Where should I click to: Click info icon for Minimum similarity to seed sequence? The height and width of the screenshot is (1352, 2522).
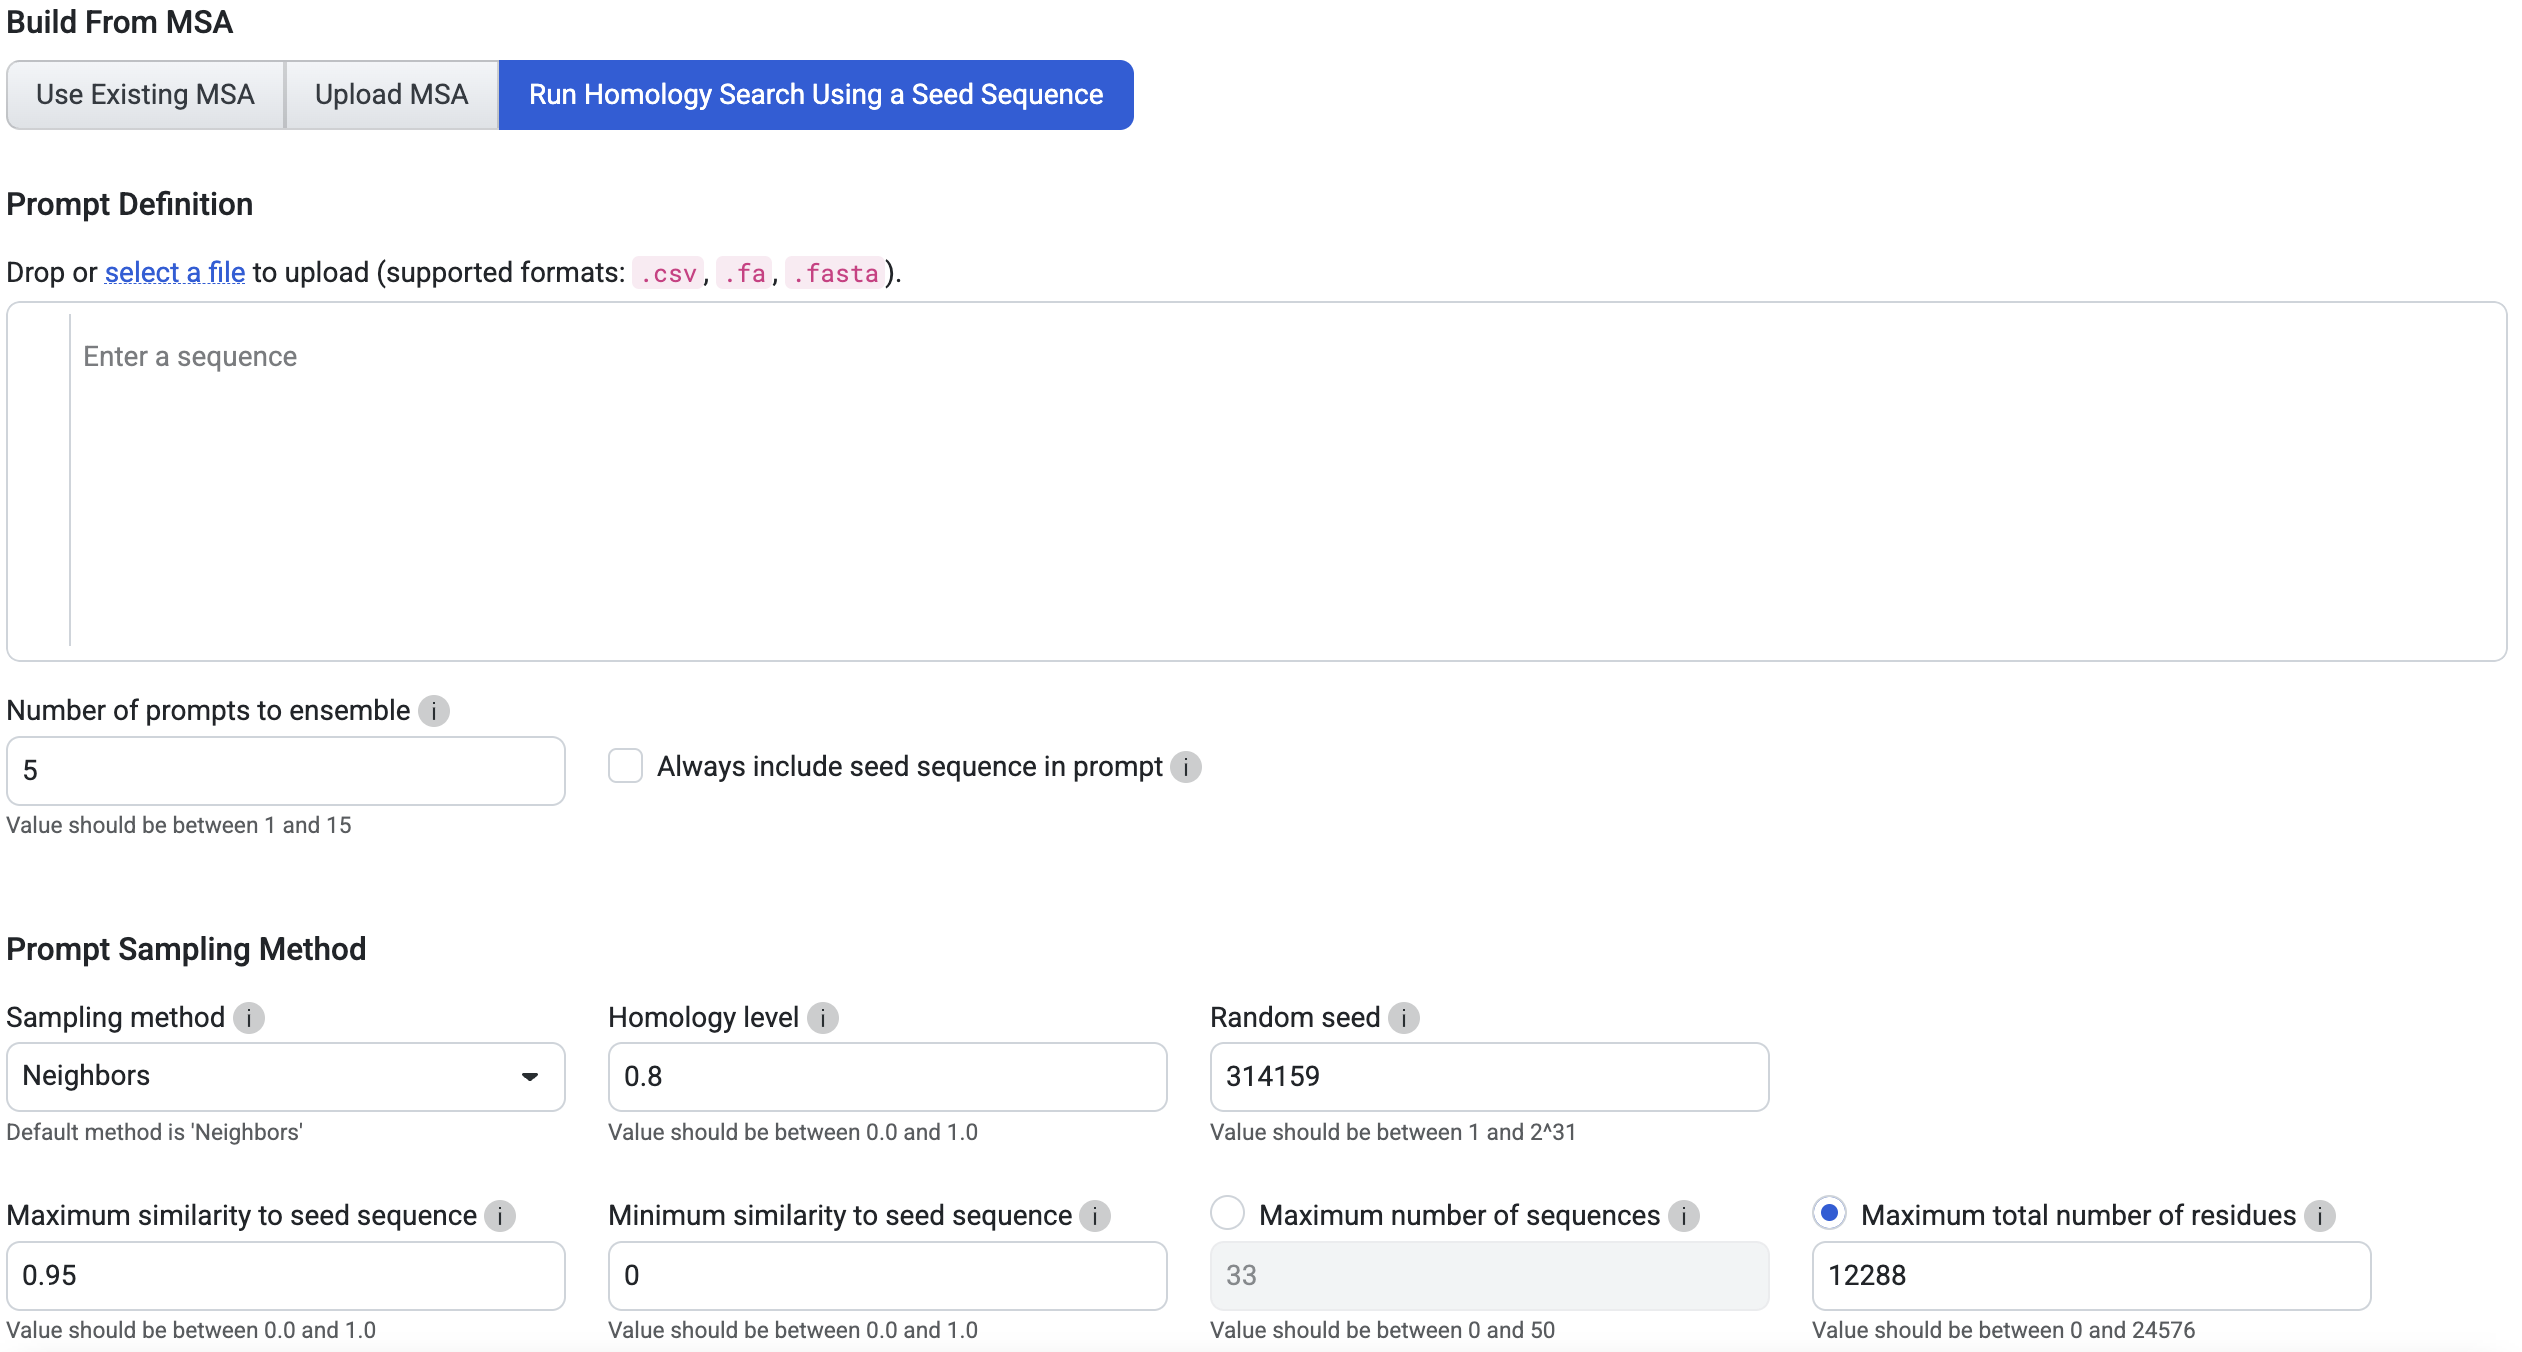pyautogui.click(x=1095, y=1216)
